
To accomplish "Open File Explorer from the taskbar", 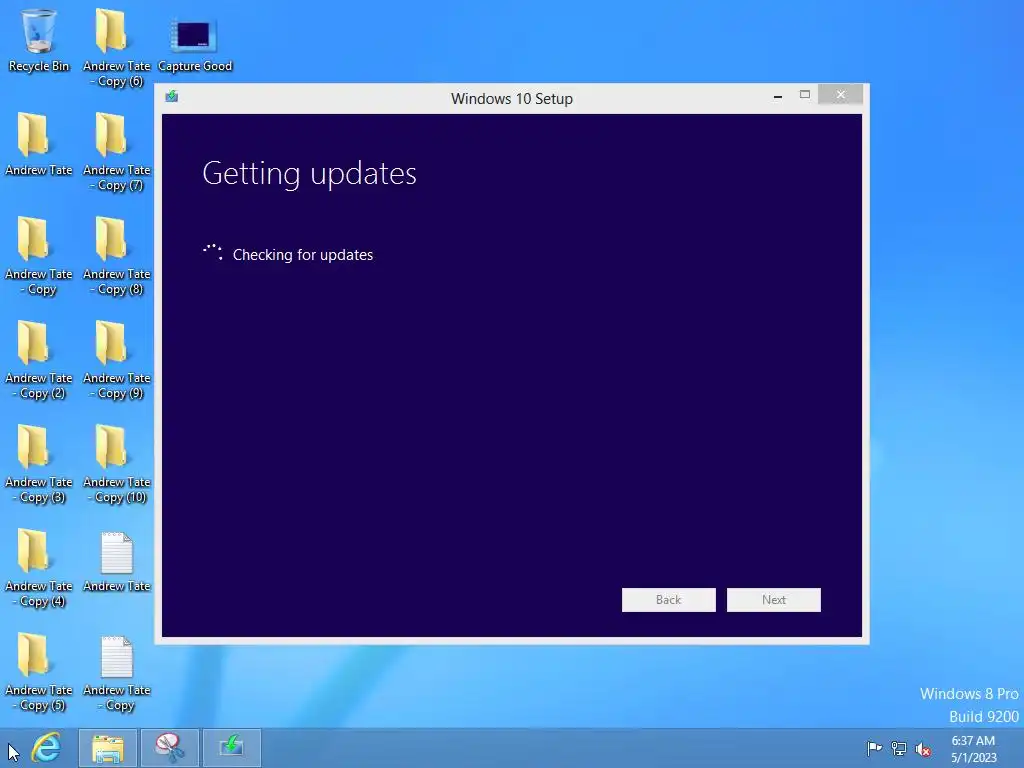I will (x=108, y=748).
